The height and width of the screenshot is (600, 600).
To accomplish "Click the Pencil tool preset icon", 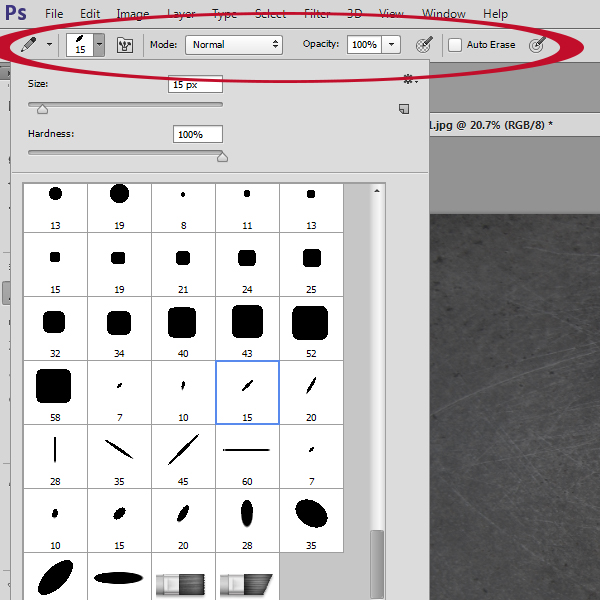I will pyautogui.click(x=29, y=45).
